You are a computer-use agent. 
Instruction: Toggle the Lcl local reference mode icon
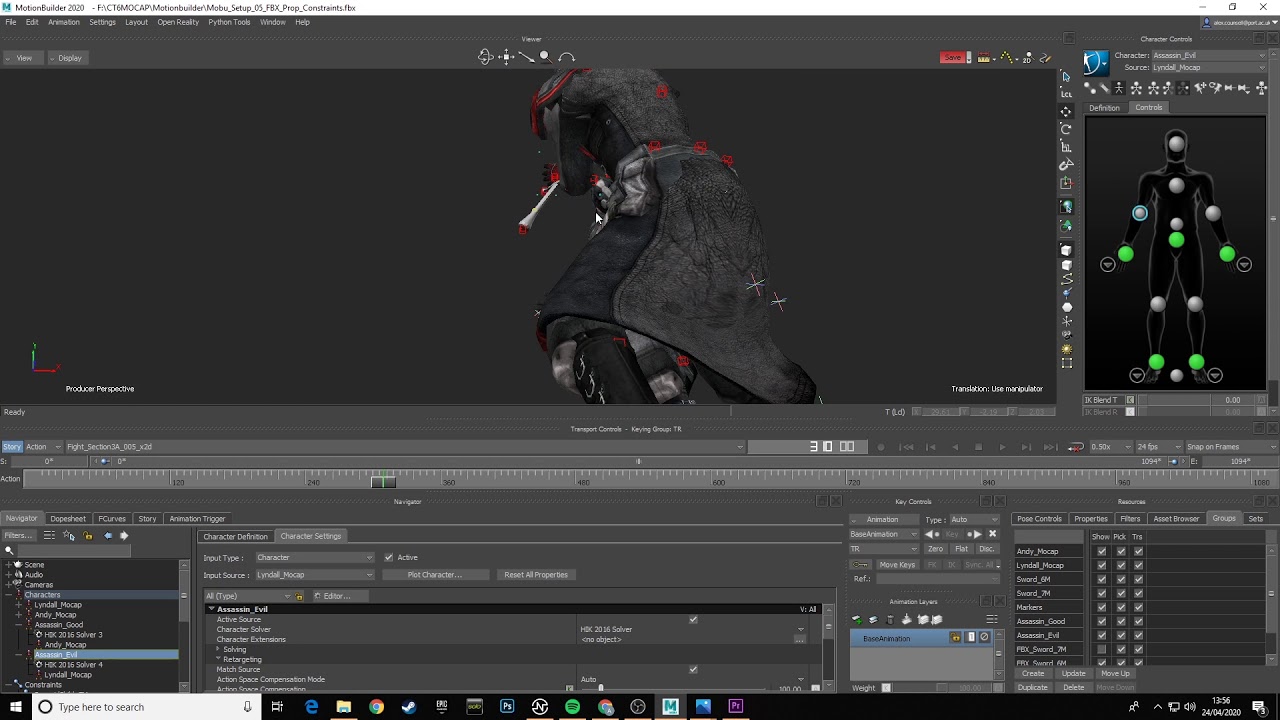tap(1066, 93)
